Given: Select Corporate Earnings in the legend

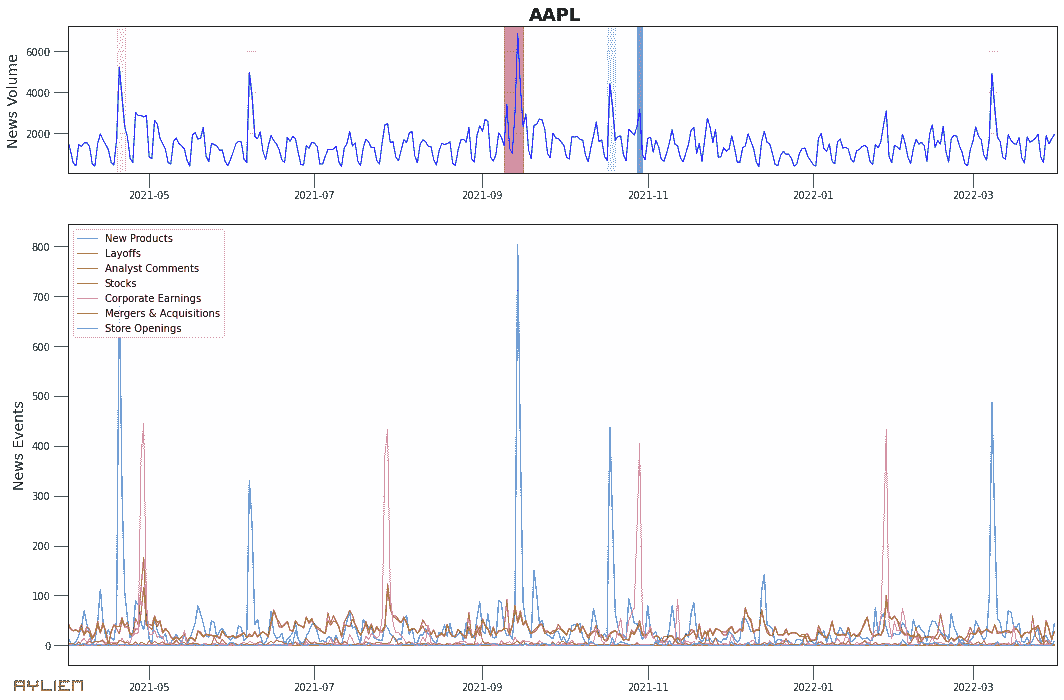Looking at the screenshot, I should pos(152,299).
